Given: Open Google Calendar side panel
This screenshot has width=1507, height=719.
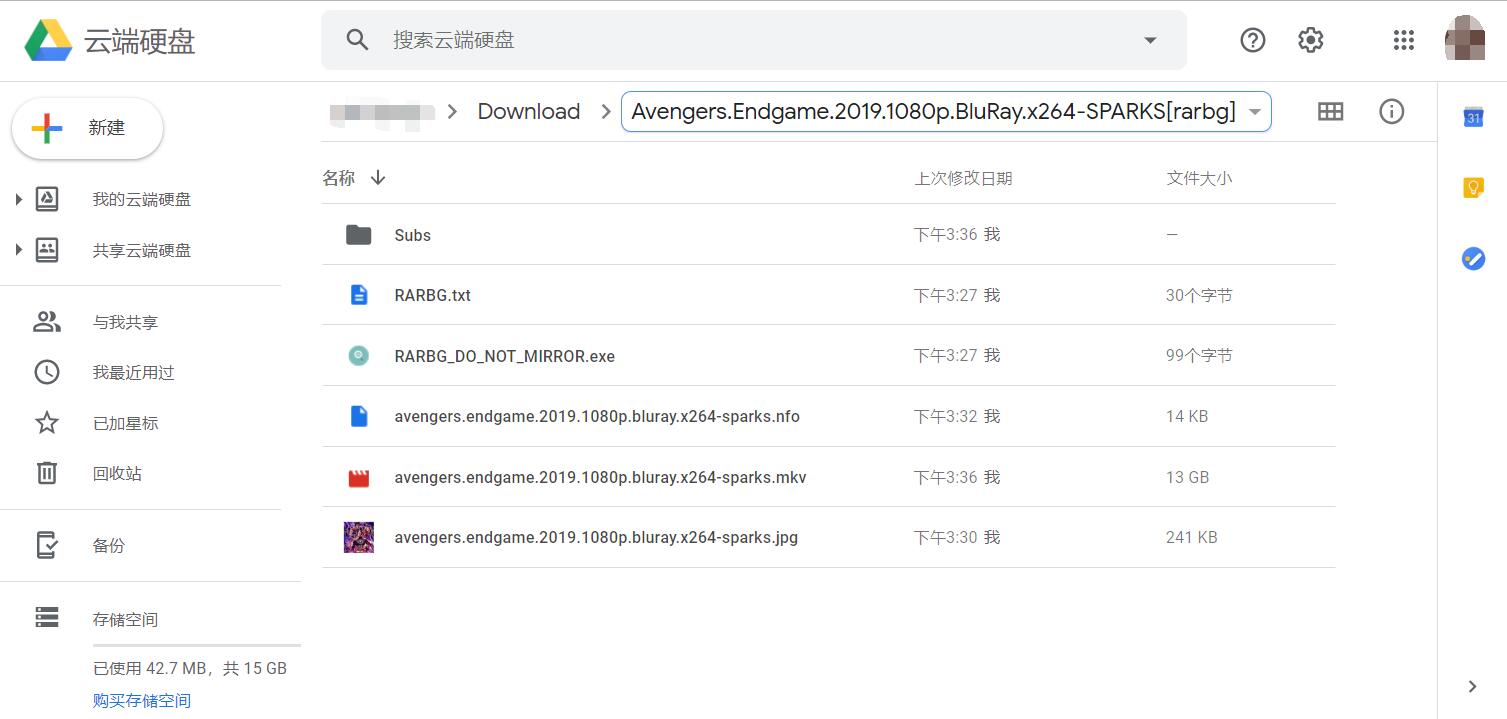Looking at the screenshot, I should [1473, 116].
